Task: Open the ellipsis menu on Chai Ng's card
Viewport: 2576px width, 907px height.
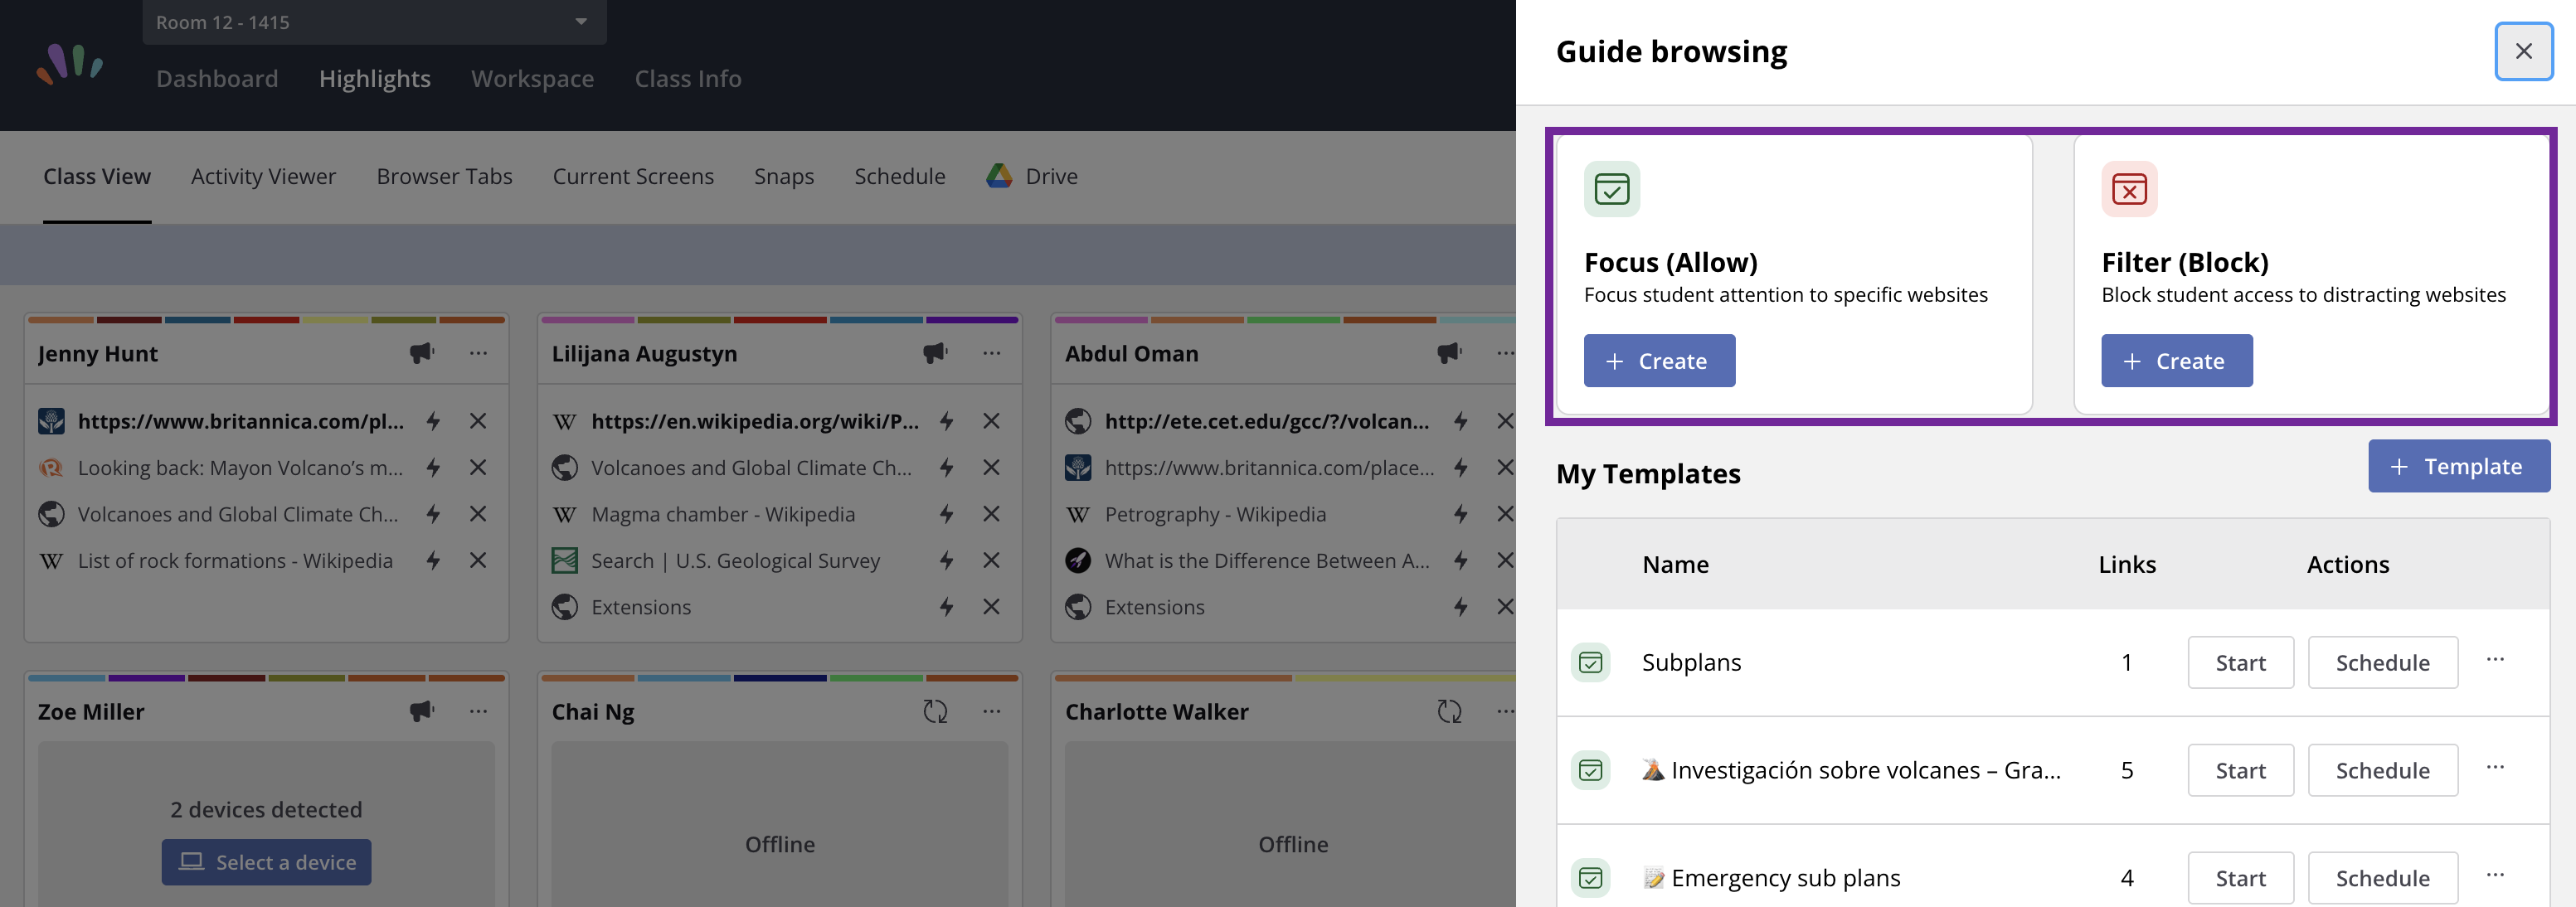Action: 991,711
